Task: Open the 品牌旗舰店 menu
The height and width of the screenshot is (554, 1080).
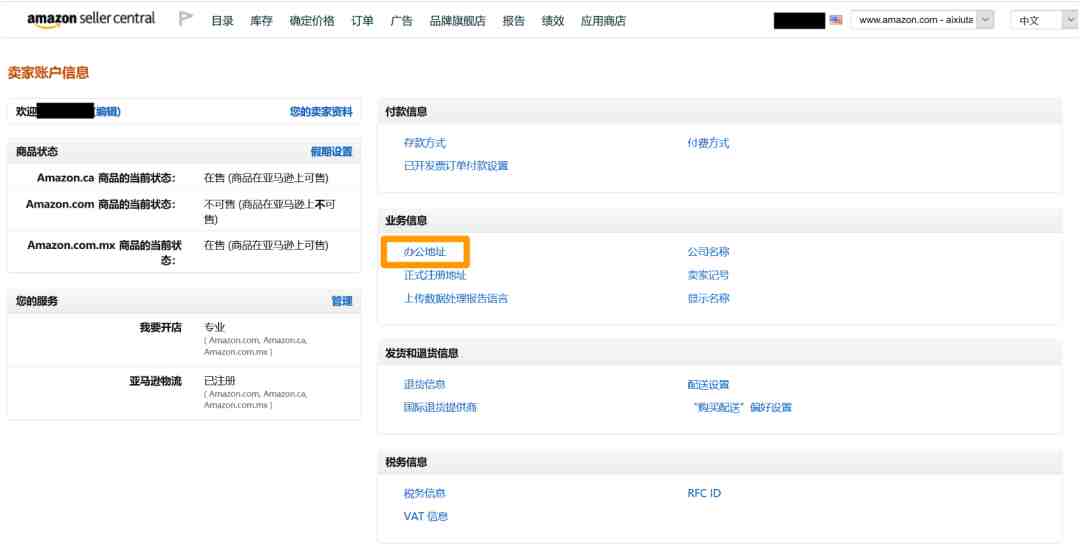Action: click(x=457, y=21)
